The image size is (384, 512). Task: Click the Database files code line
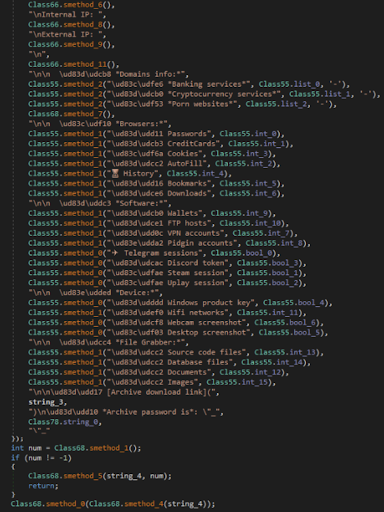(169, 362)
